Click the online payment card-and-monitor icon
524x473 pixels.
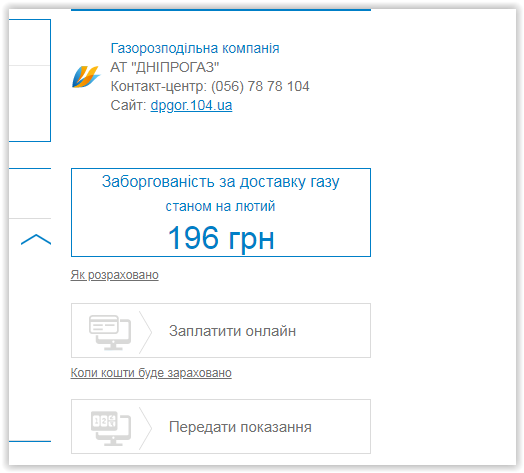(110, 332)
